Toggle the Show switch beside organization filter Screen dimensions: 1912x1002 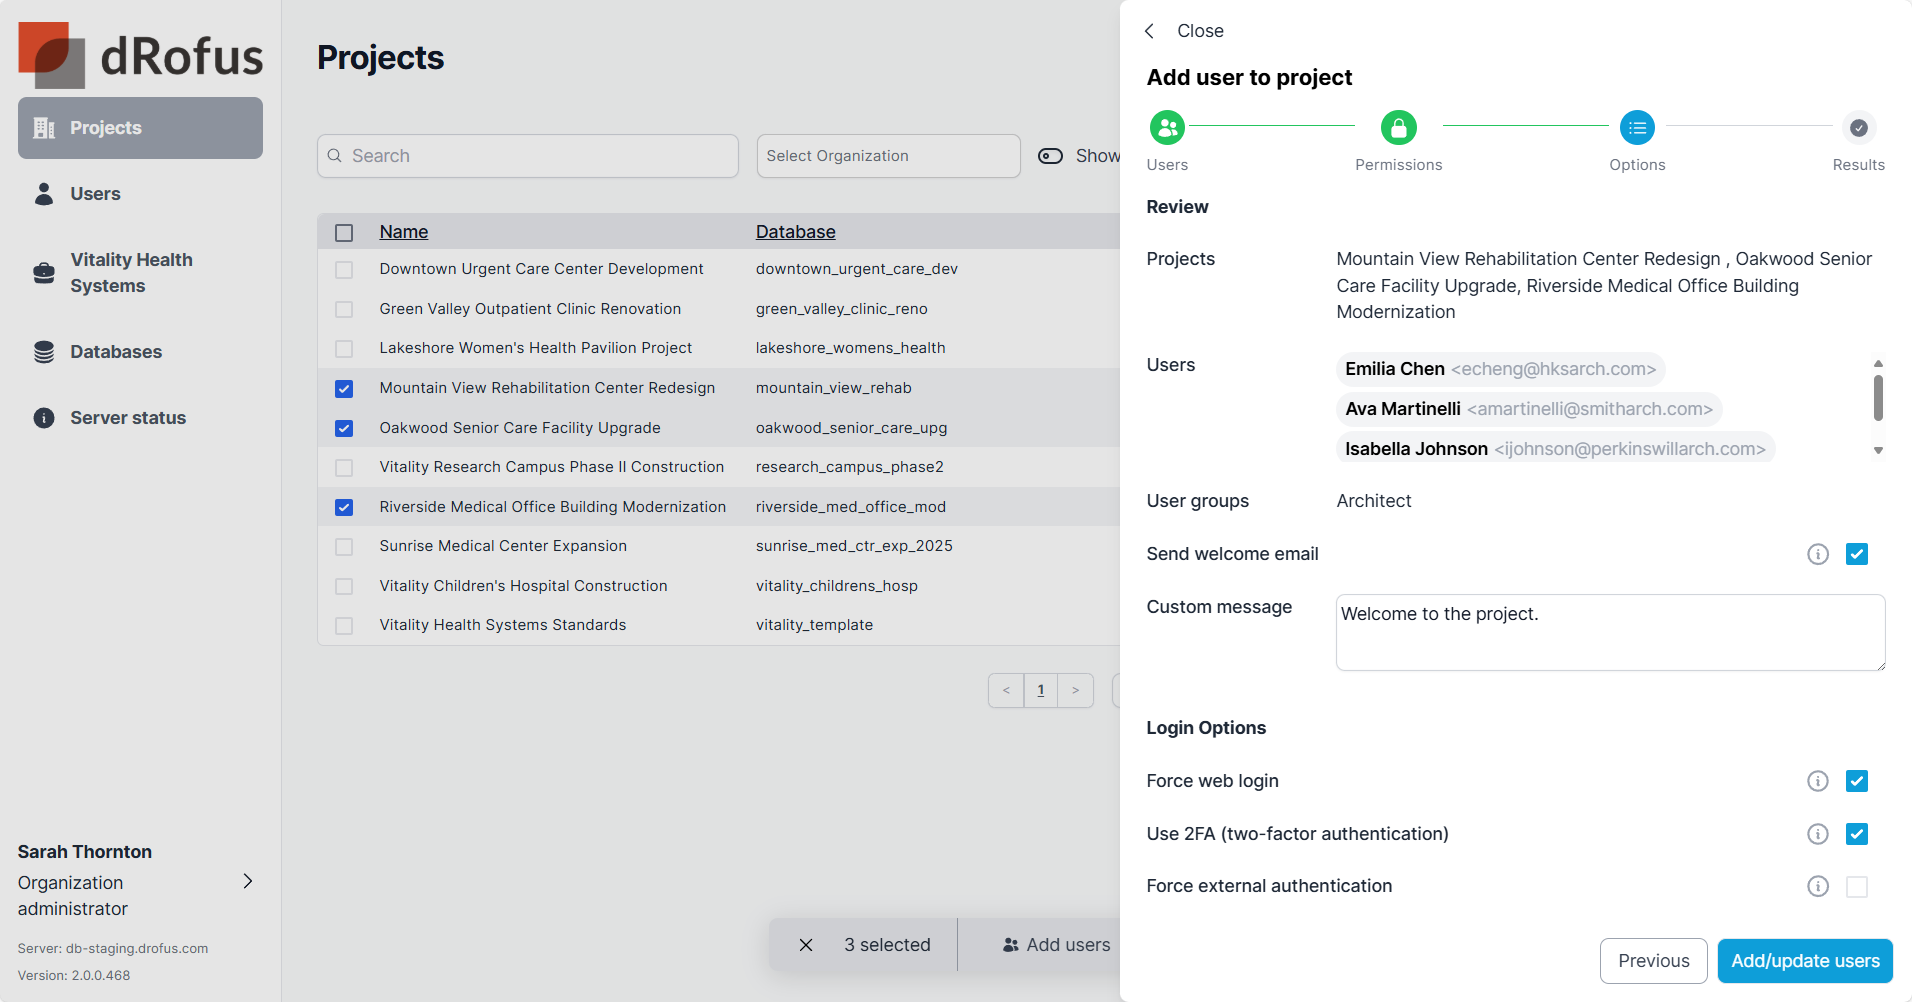point(1050,156)
